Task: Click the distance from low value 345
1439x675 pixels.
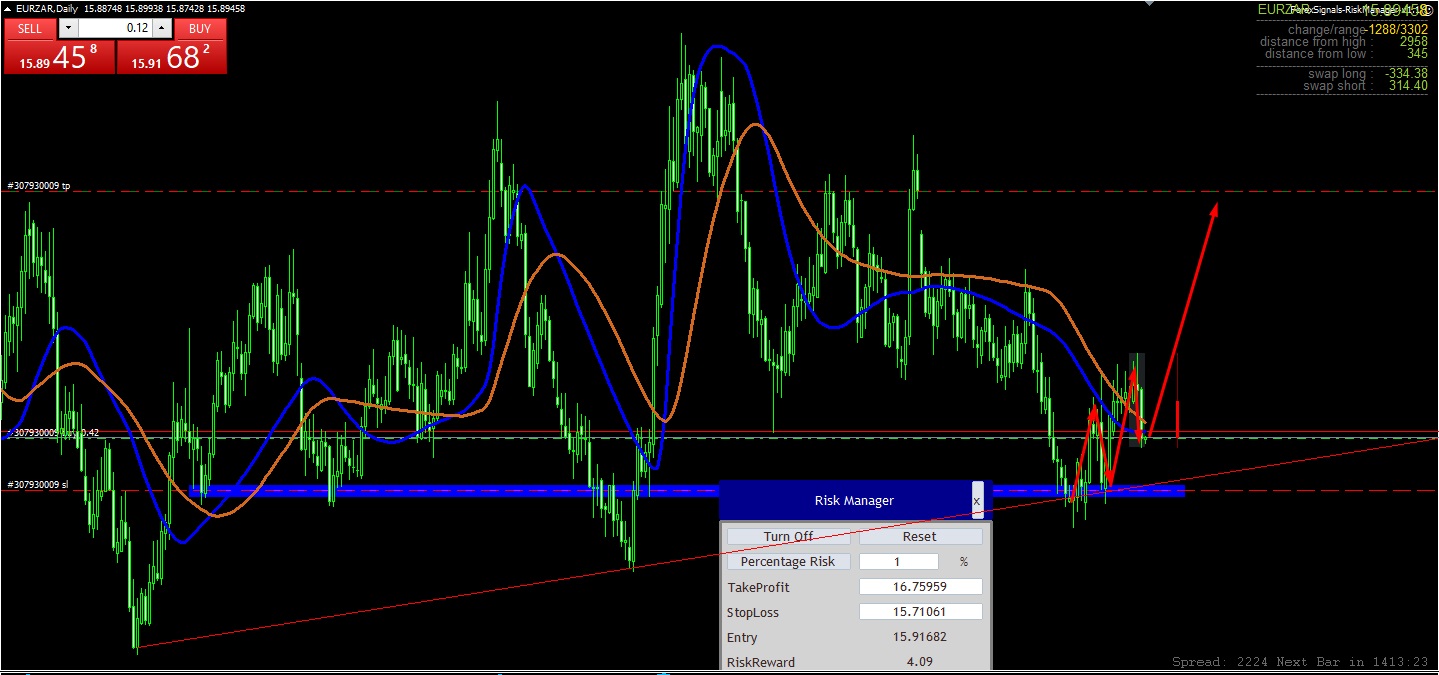Action: click(x=1417, y=54)
